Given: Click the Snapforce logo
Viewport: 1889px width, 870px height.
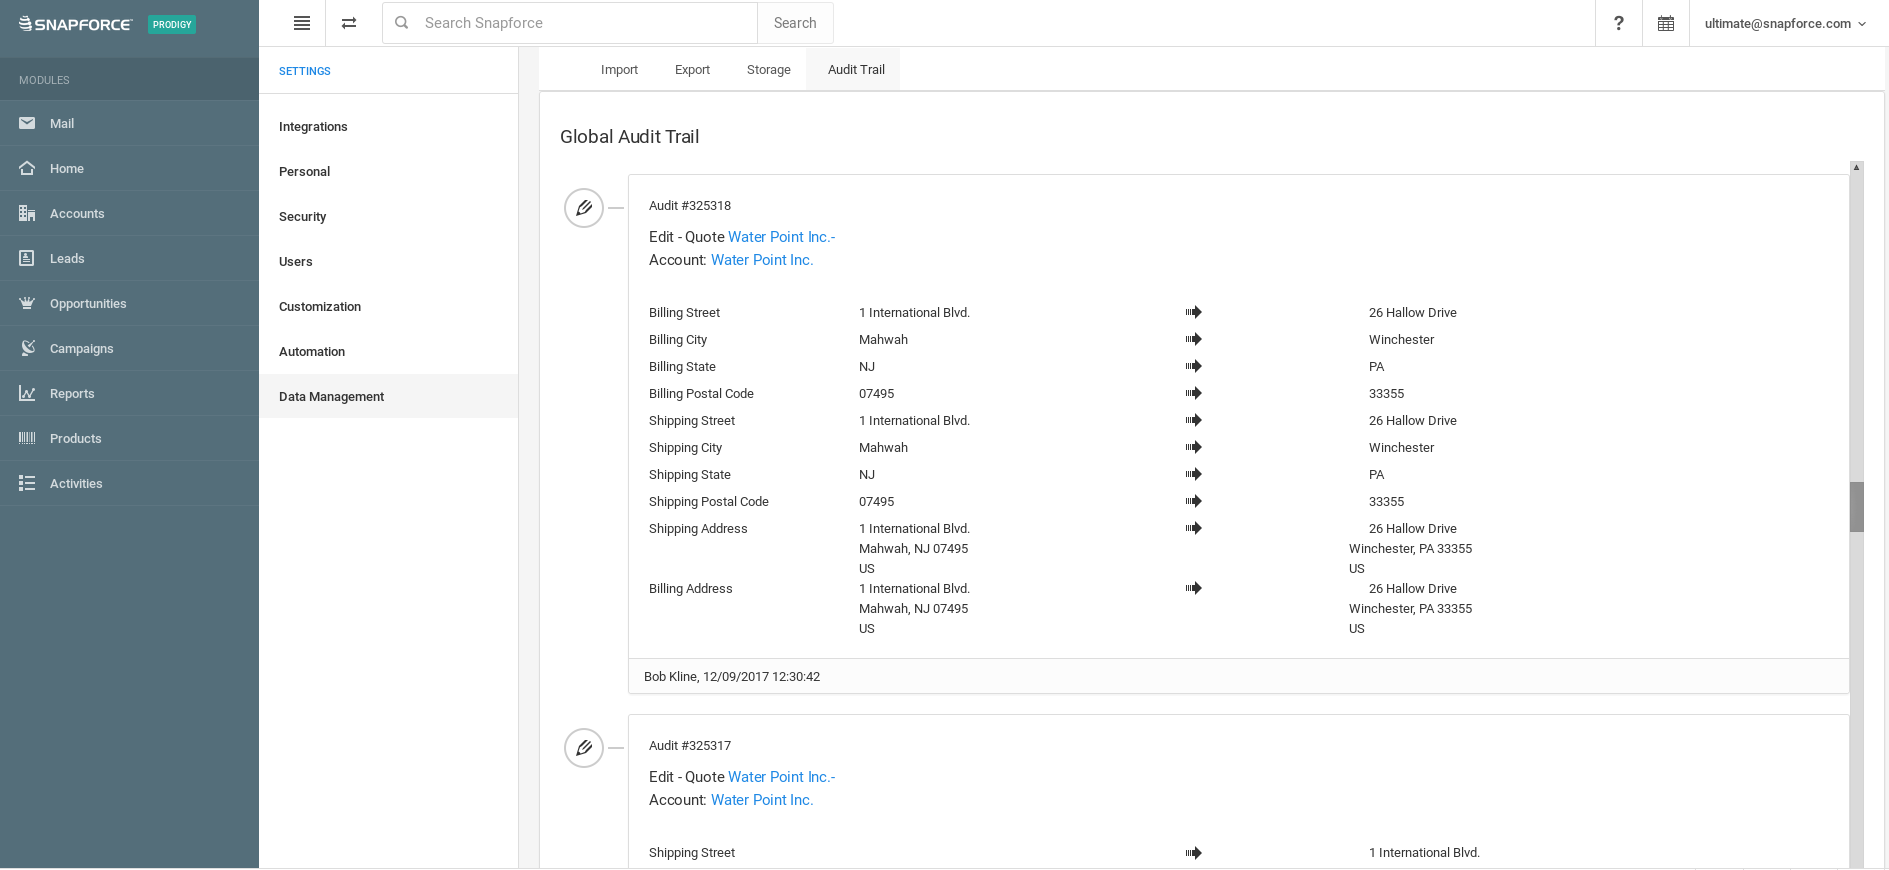Looking at the screenshot, I should [75, 24].
